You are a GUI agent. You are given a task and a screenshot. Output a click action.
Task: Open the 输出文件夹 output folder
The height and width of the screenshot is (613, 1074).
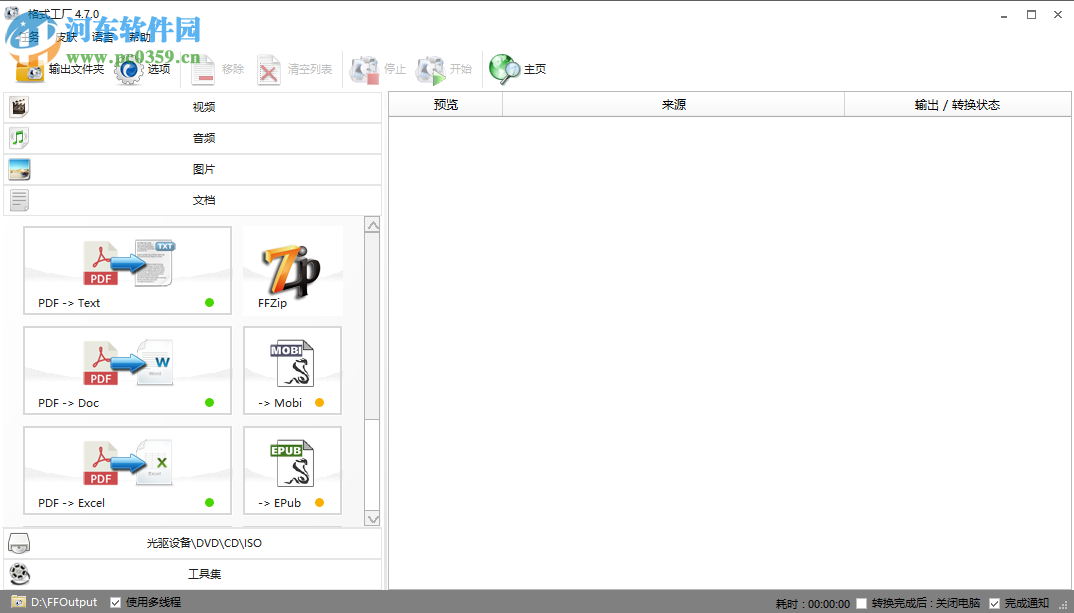[x=59, y=69]
